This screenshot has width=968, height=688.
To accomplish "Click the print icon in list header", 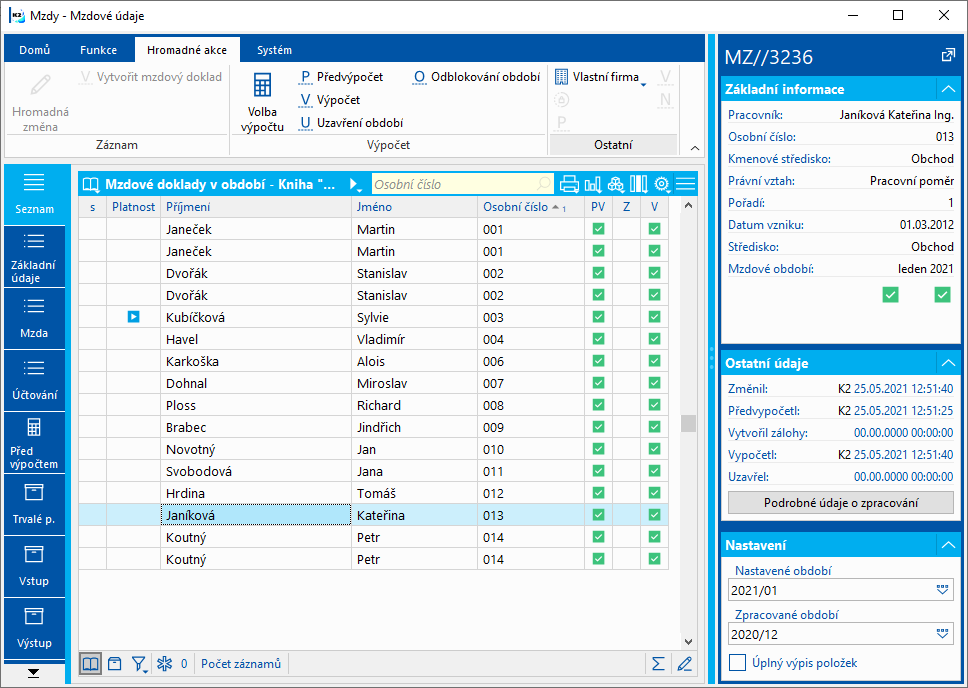I will 570,184.
